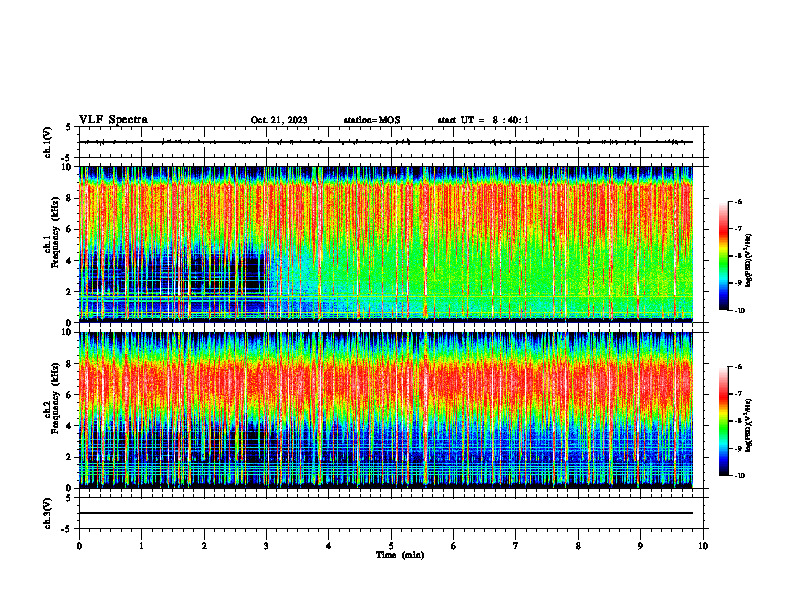The height and width of the screenshot is (612, 792).
Task: Click time axis tick label "7"
Action: pyautogui.click(x=516, y=546)
